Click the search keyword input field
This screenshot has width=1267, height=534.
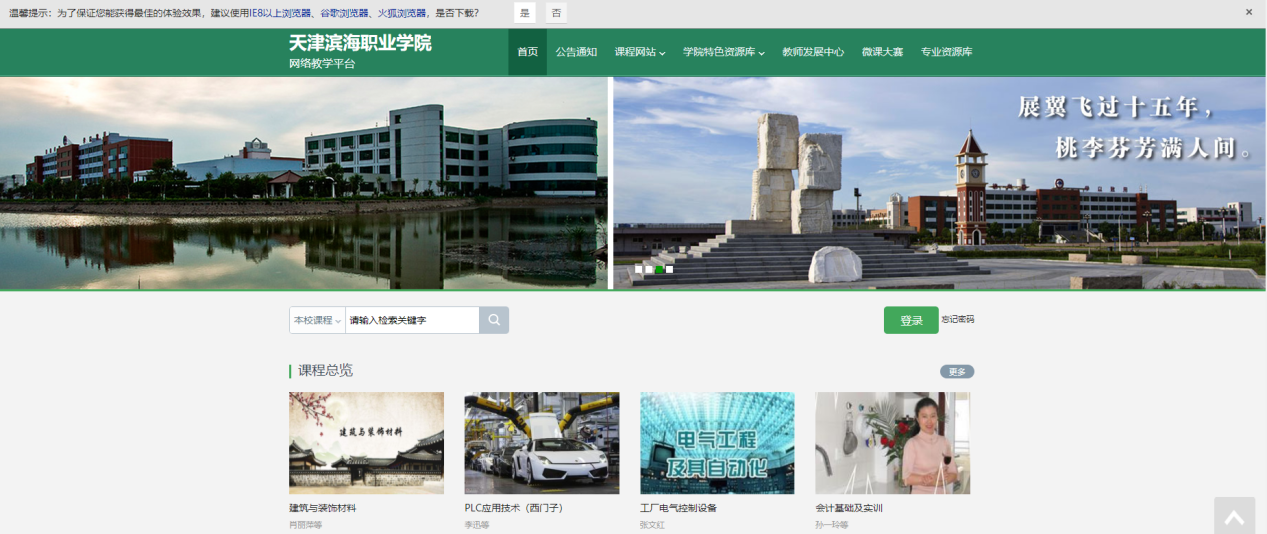pyautogui.click(x=412, y=320)
